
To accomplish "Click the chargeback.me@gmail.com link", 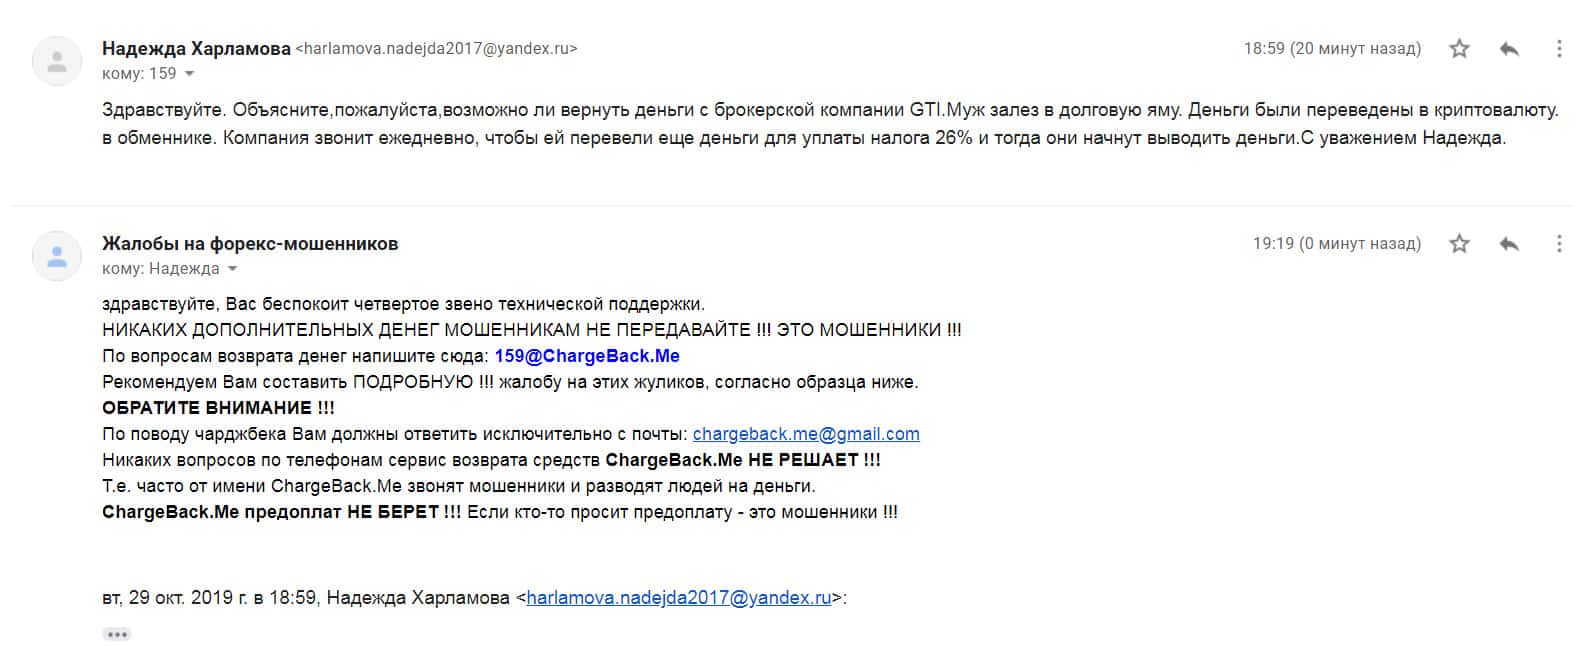I will [806, 434].
